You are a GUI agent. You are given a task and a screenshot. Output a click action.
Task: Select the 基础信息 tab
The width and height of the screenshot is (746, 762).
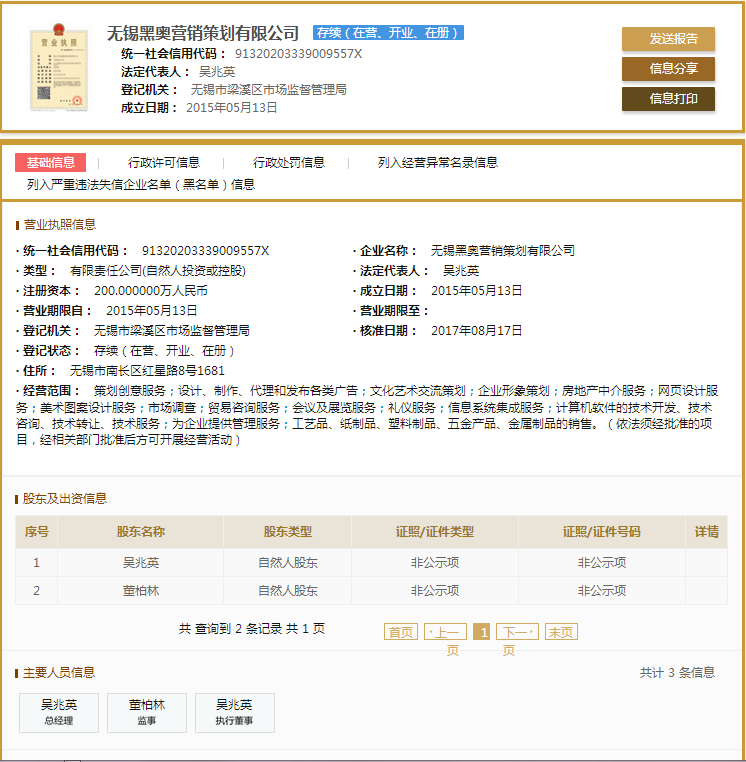(x=50, y=162)
